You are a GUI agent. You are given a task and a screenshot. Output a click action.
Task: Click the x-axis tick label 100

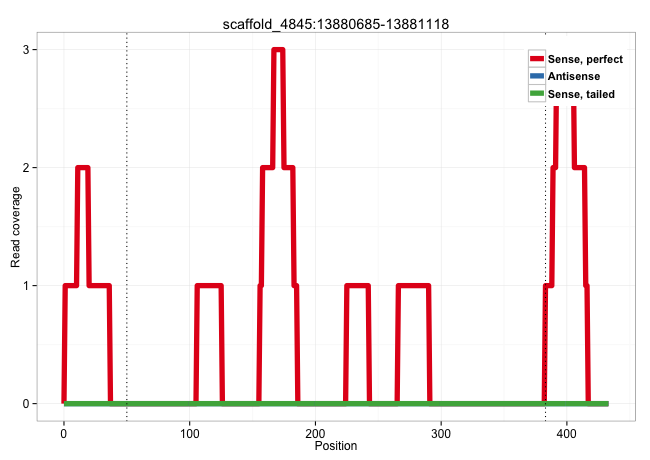click(x=190, y=433)
